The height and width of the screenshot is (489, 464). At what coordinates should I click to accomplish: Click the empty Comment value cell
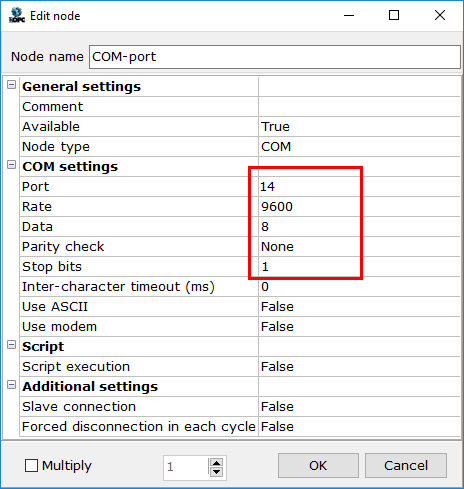click(x=359, y=107)
